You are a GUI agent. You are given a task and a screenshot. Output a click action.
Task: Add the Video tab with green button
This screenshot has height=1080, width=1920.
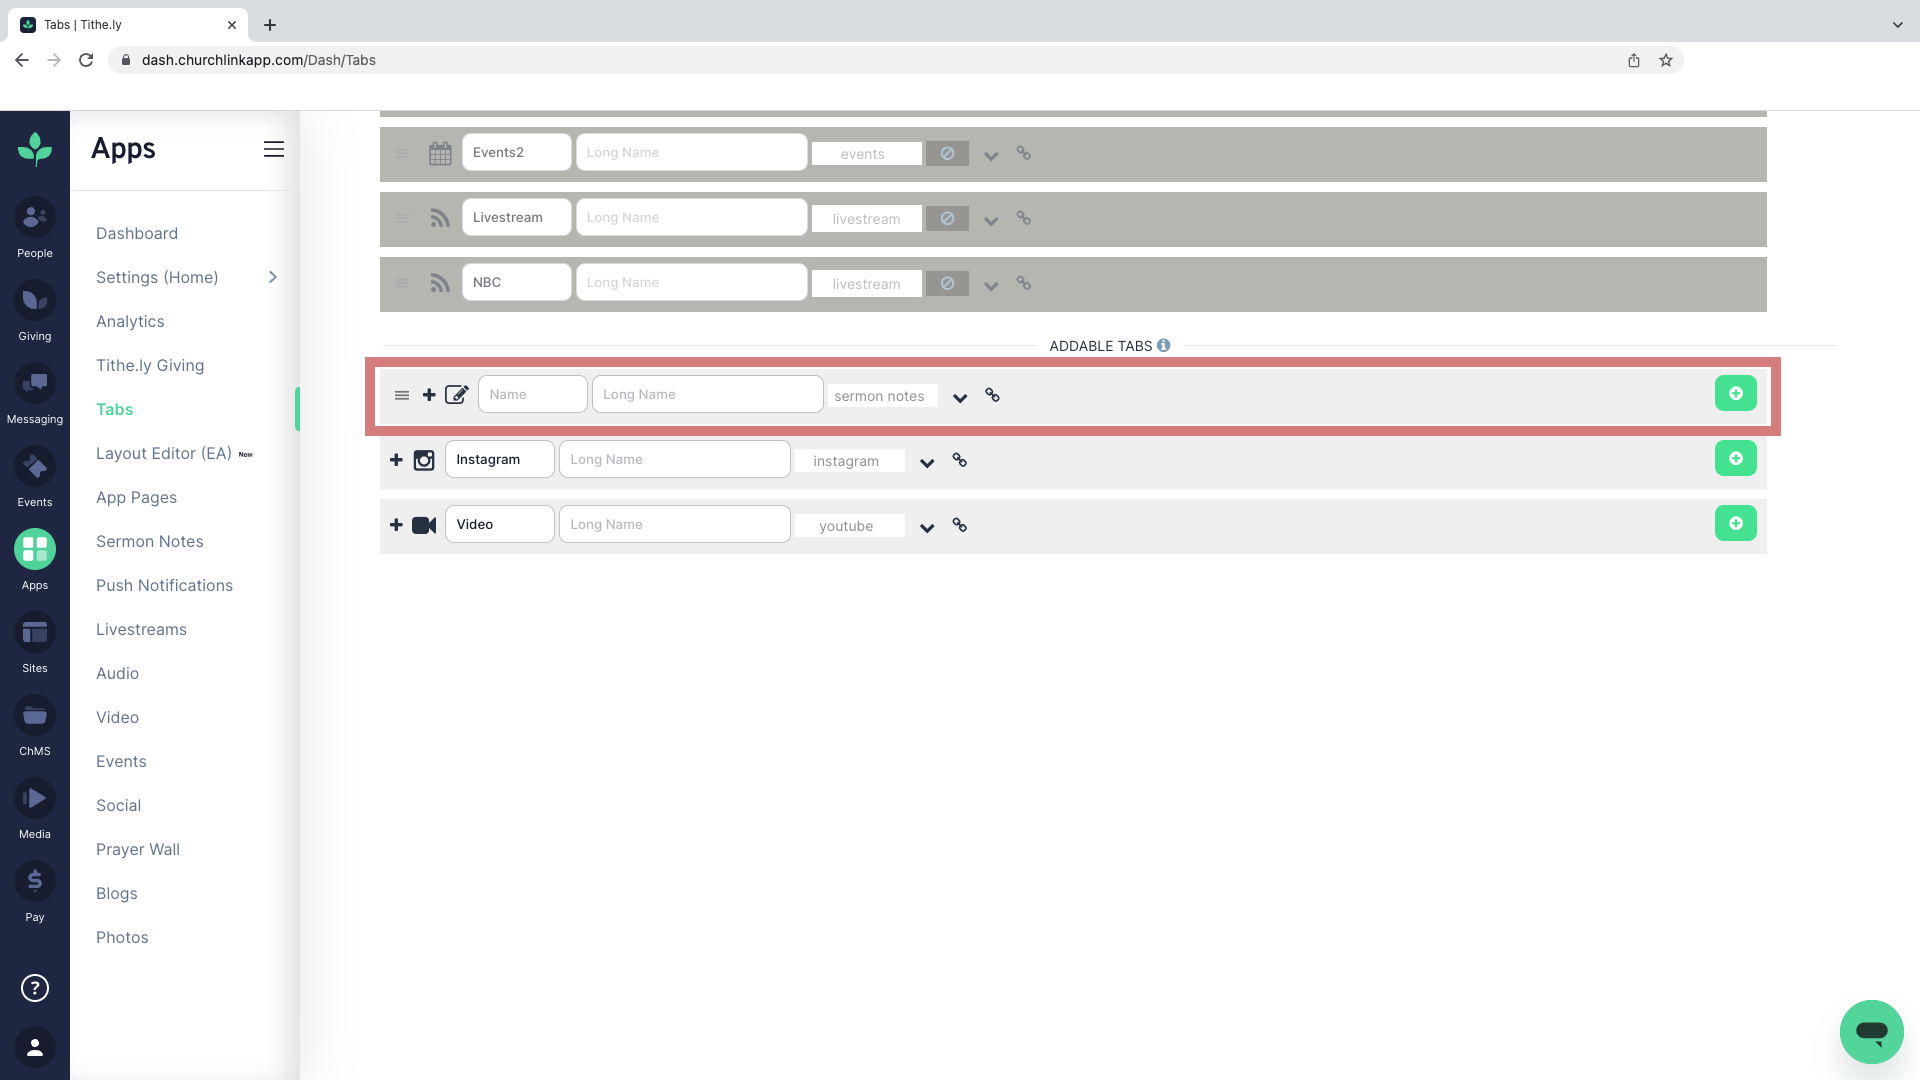[1736, 523]
